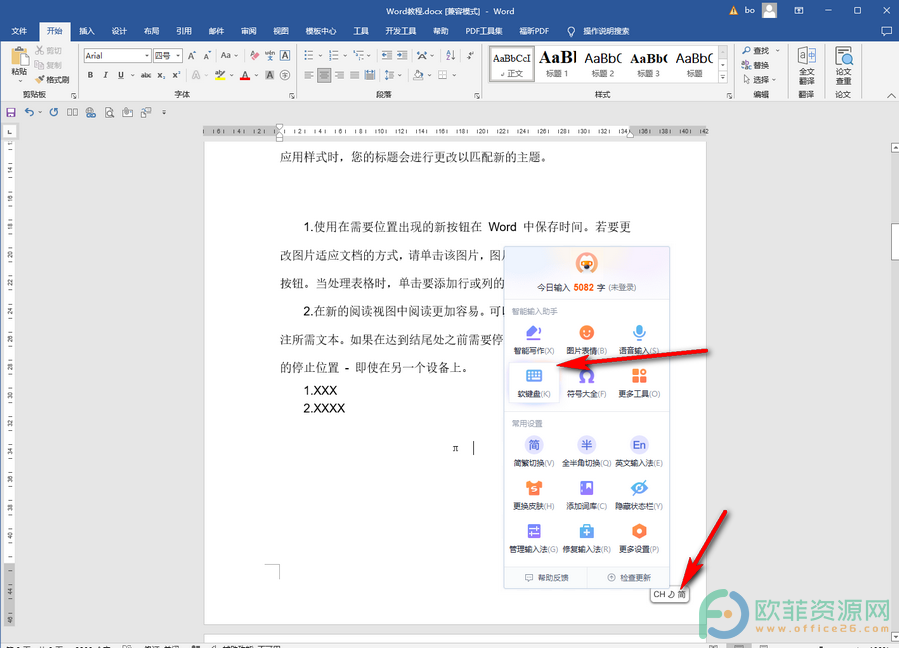This screenshot has height=648, width=899.
Task: Open the bullet list dropdown
Action: pos(320,56)
